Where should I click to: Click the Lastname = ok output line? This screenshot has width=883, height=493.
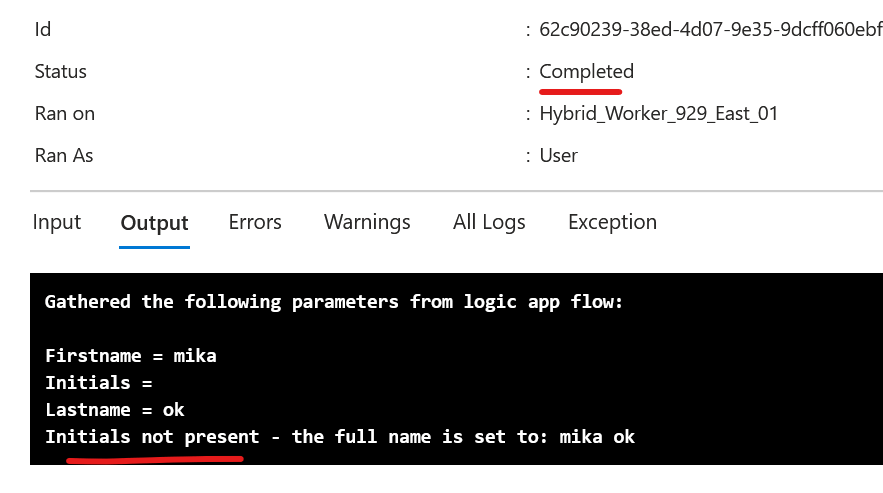(114, 410)
